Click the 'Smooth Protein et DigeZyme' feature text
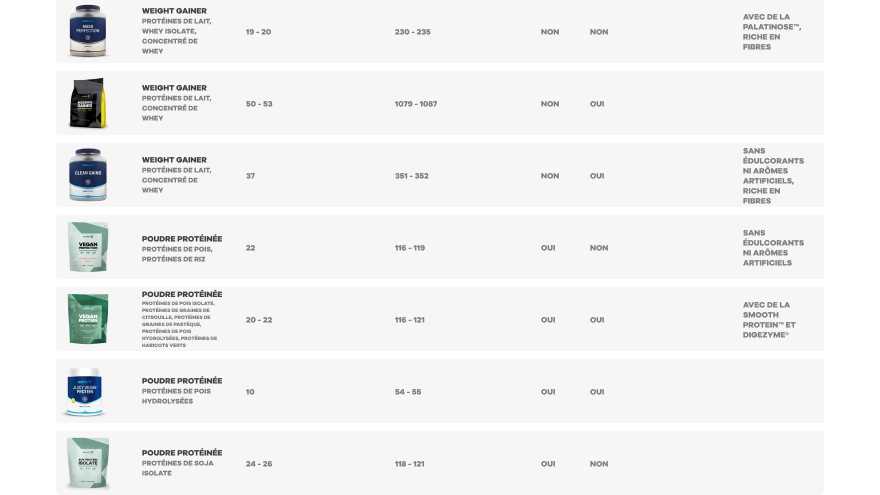 [769, 320]
